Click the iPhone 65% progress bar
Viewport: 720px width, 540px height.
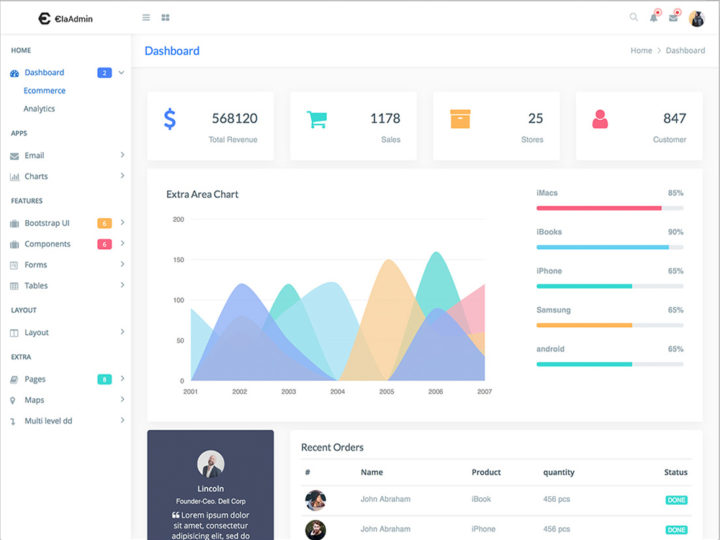[610, 286]
